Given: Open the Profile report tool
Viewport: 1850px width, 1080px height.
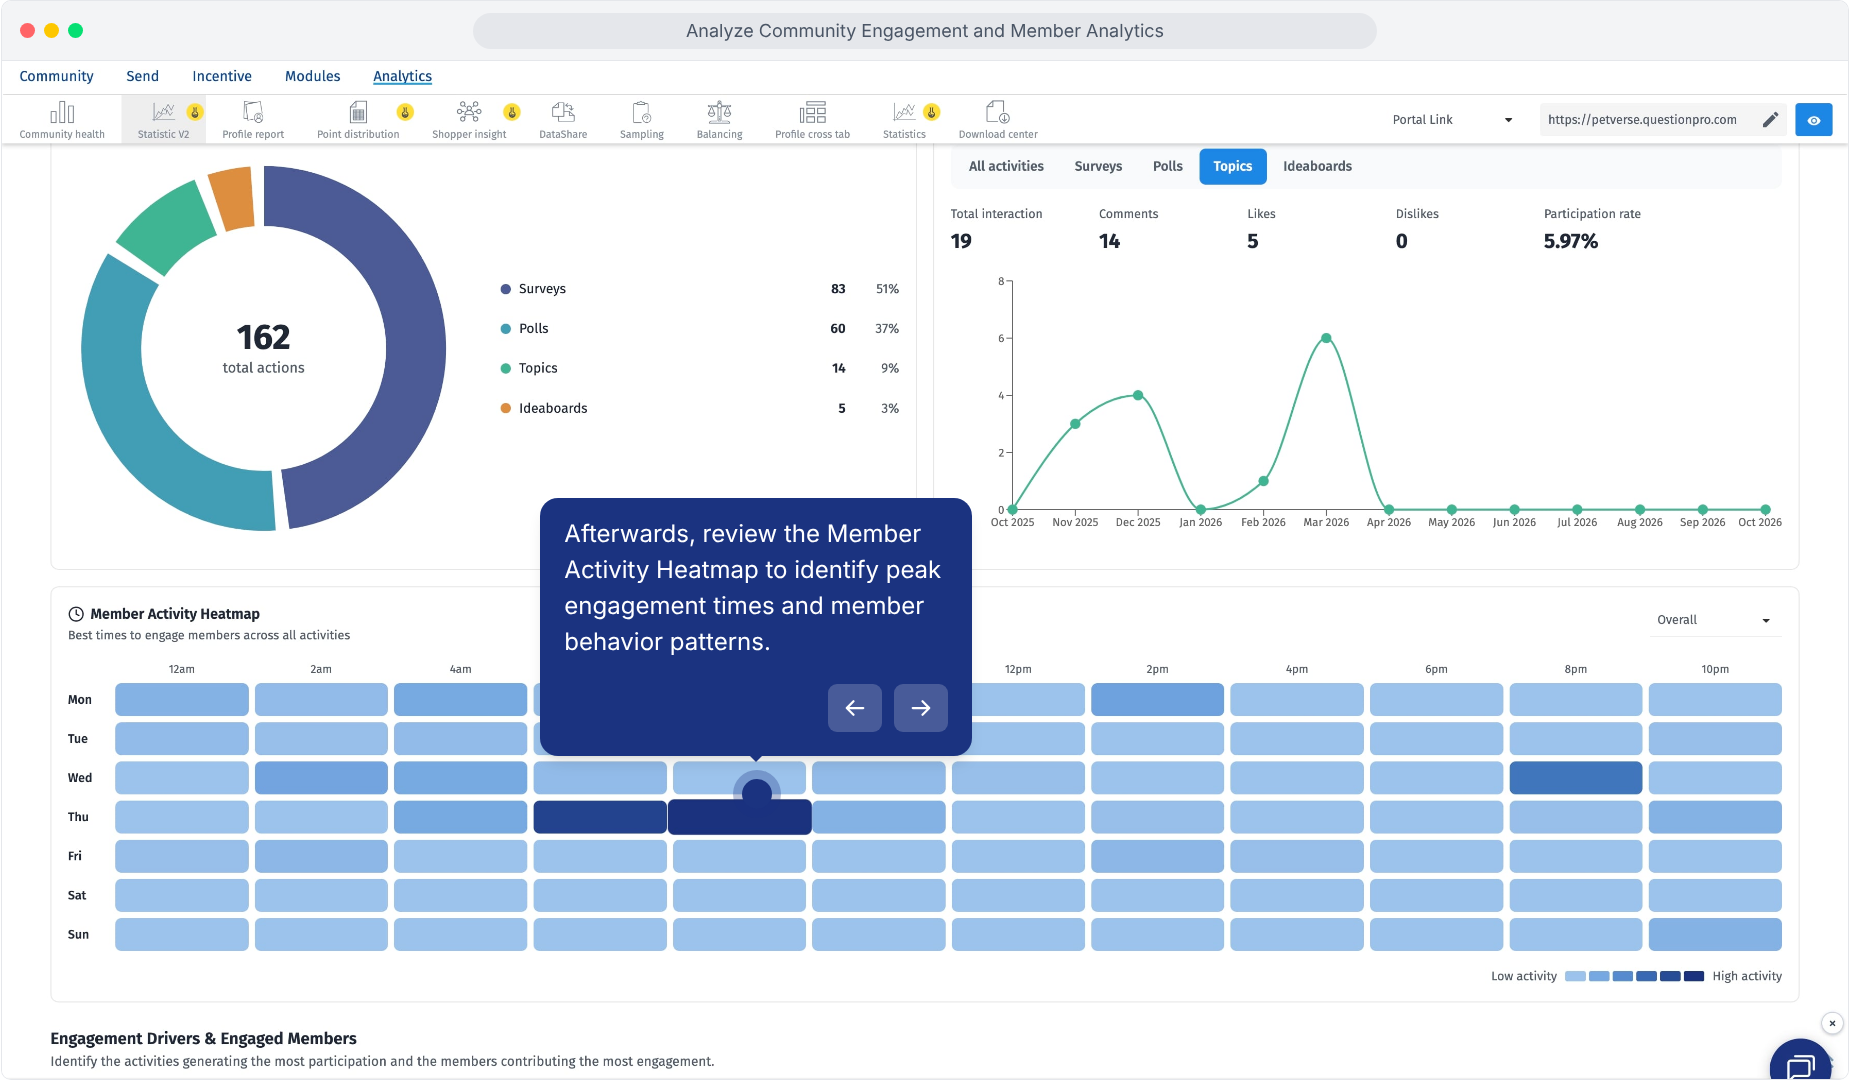Looking at the screenshot, I should click(253, 119).
